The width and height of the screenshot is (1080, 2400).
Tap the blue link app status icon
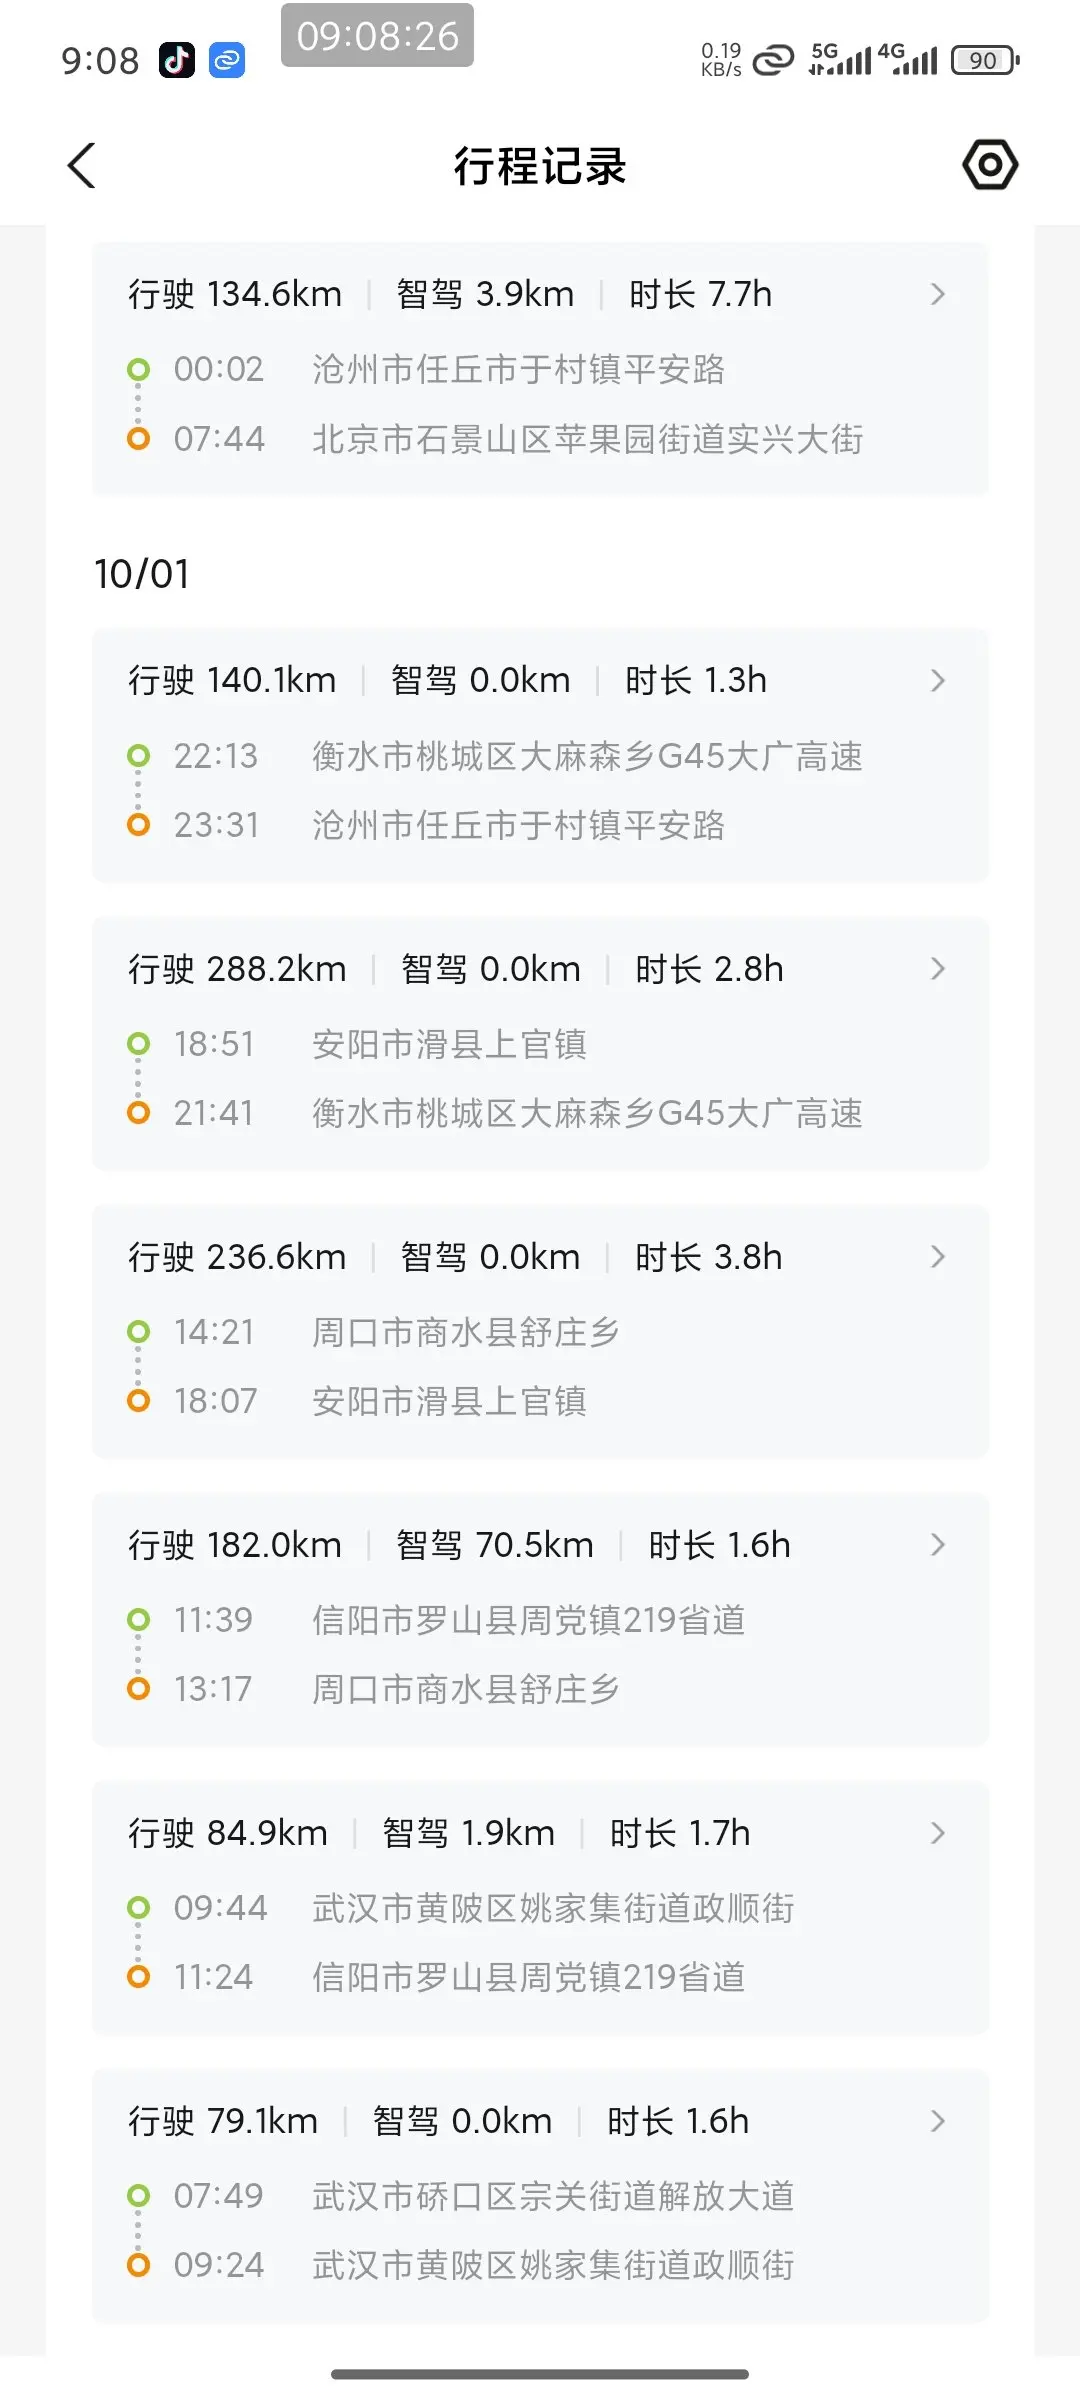227,61
